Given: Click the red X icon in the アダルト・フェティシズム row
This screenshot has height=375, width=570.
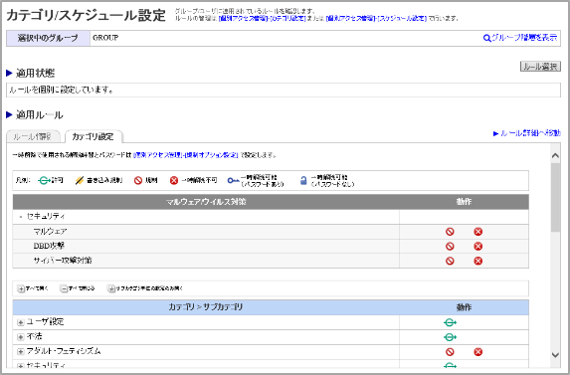Looking at the screenshot, I should click(478, 352).
